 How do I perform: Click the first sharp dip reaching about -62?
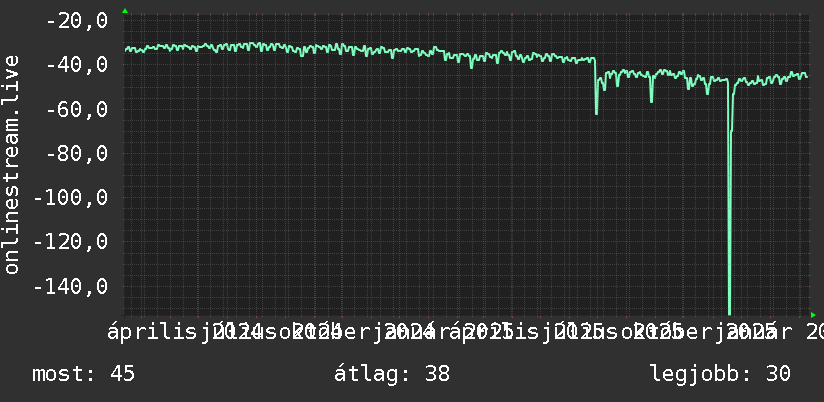(x=596, y=114)
